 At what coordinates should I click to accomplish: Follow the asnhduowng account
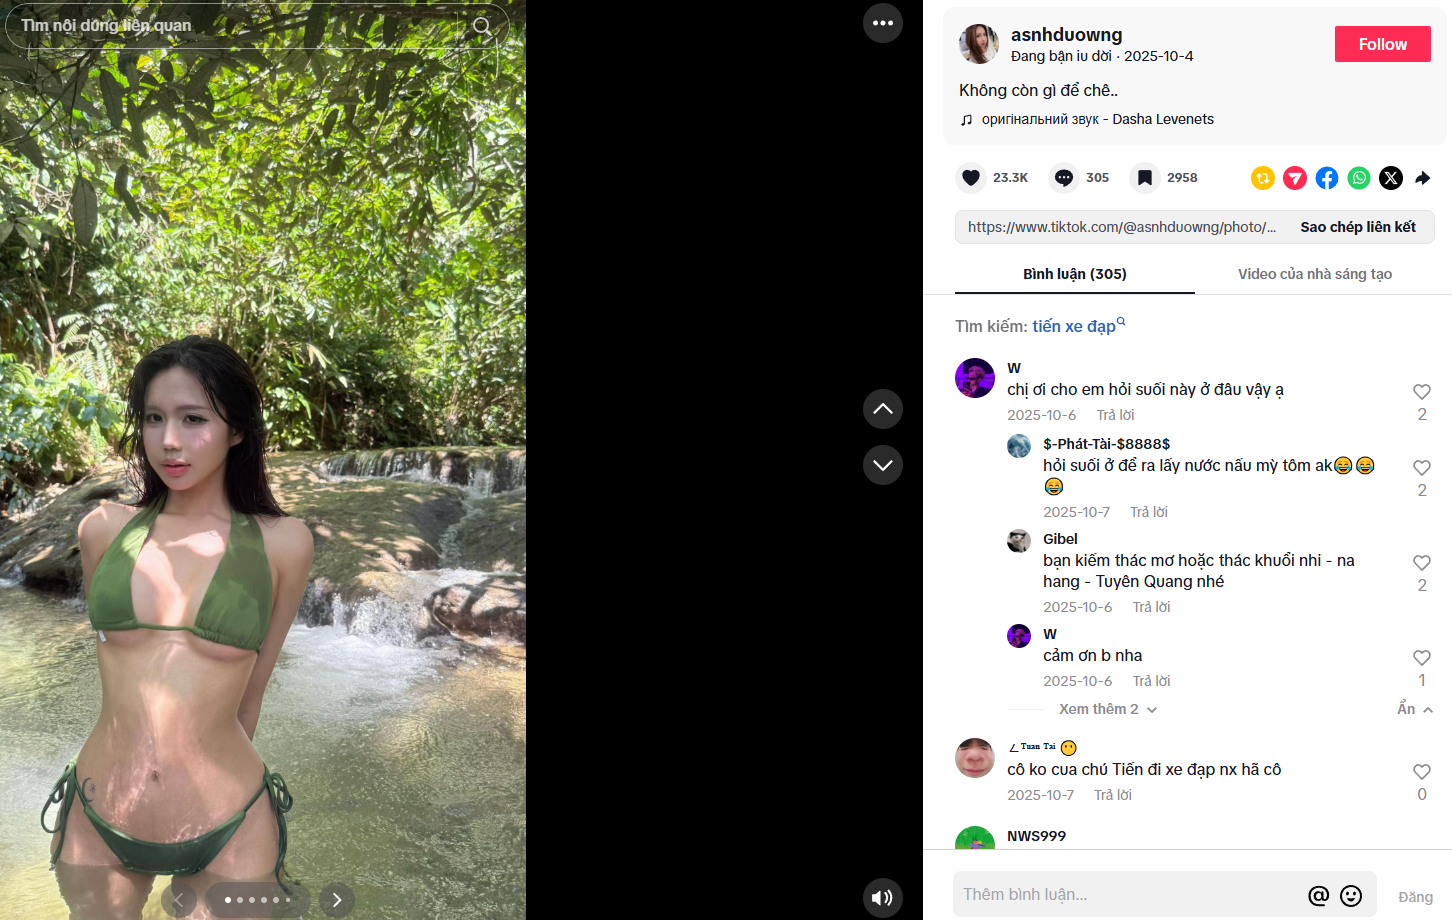pyautogui.click(x=1382, y=44)
